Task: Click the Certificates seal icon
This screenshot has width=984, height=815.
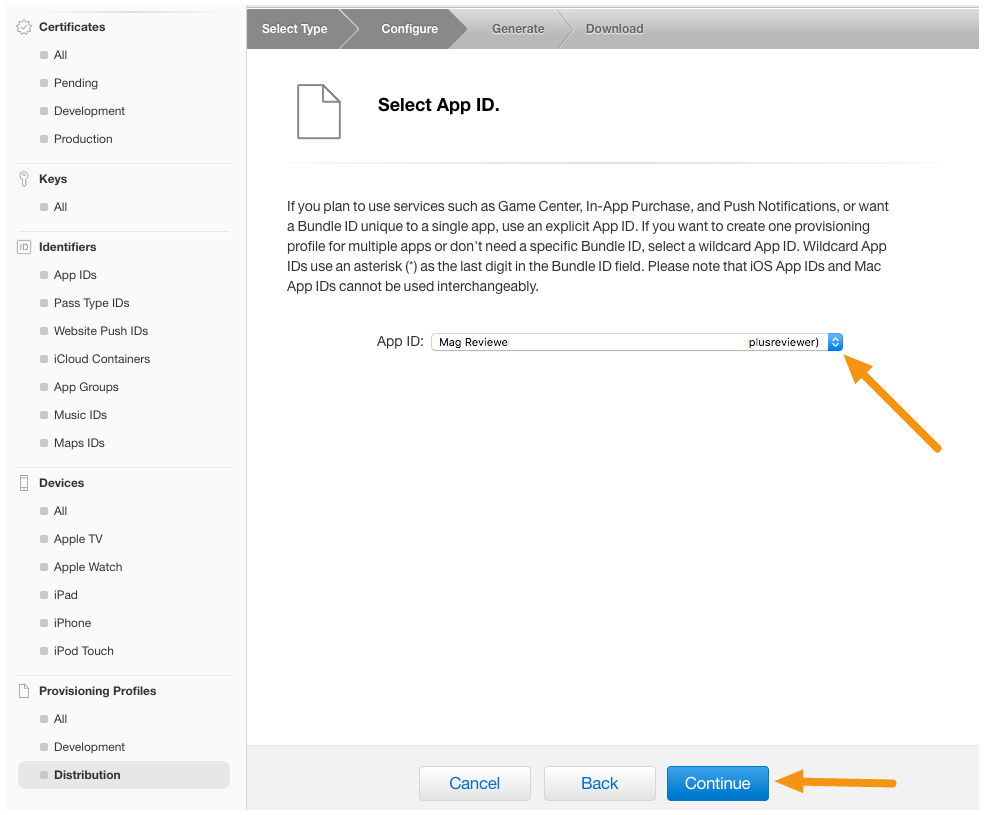Action: [24, 27]
